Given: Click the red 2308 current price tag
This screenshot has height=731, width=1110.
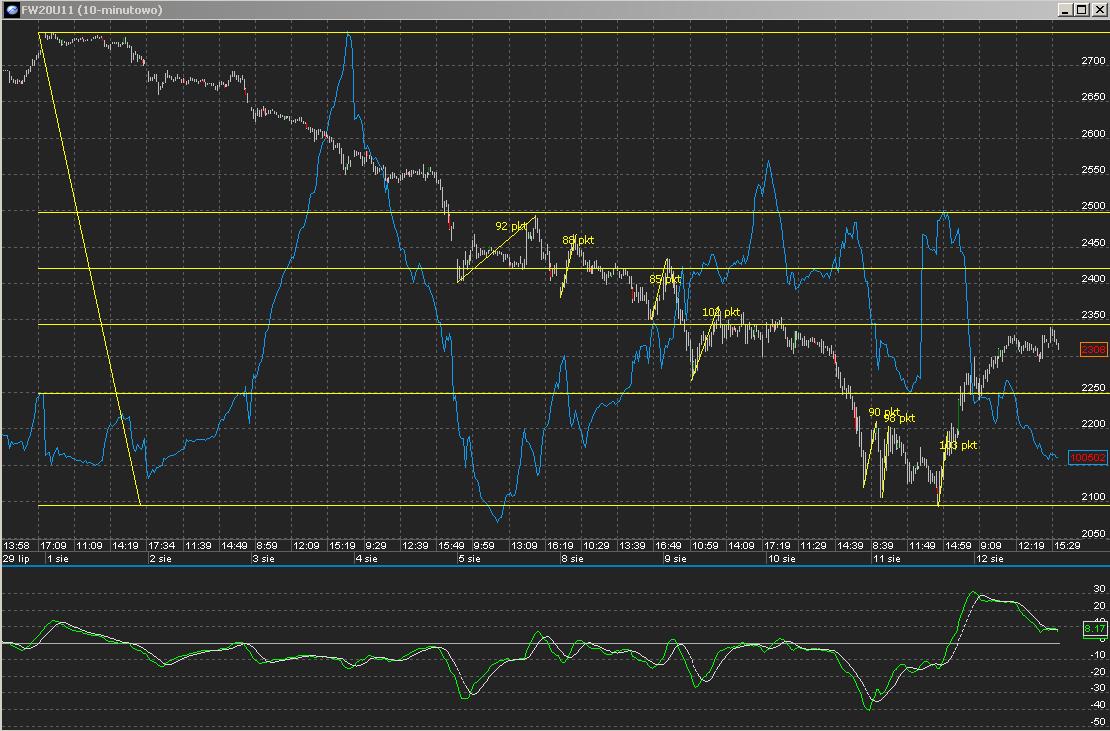Looking at the screenshot, I should coord(1093,349).
